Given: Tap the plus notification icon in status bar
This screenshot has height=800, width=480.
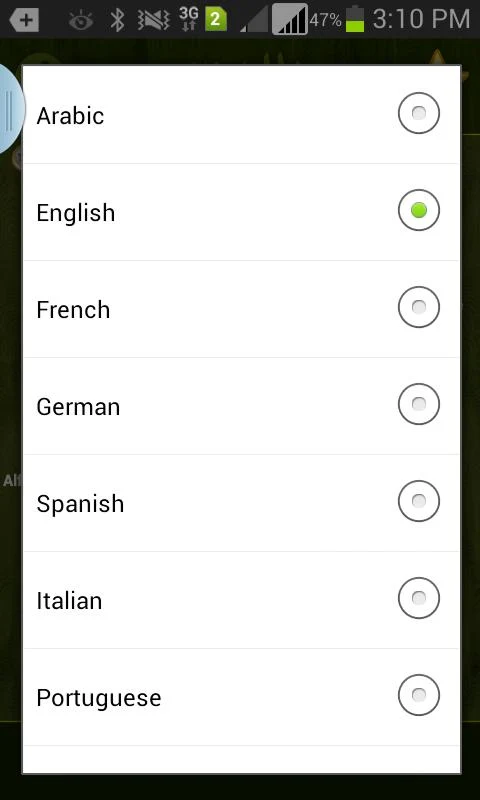Looking at the screenshot, I should coord(24,20).
